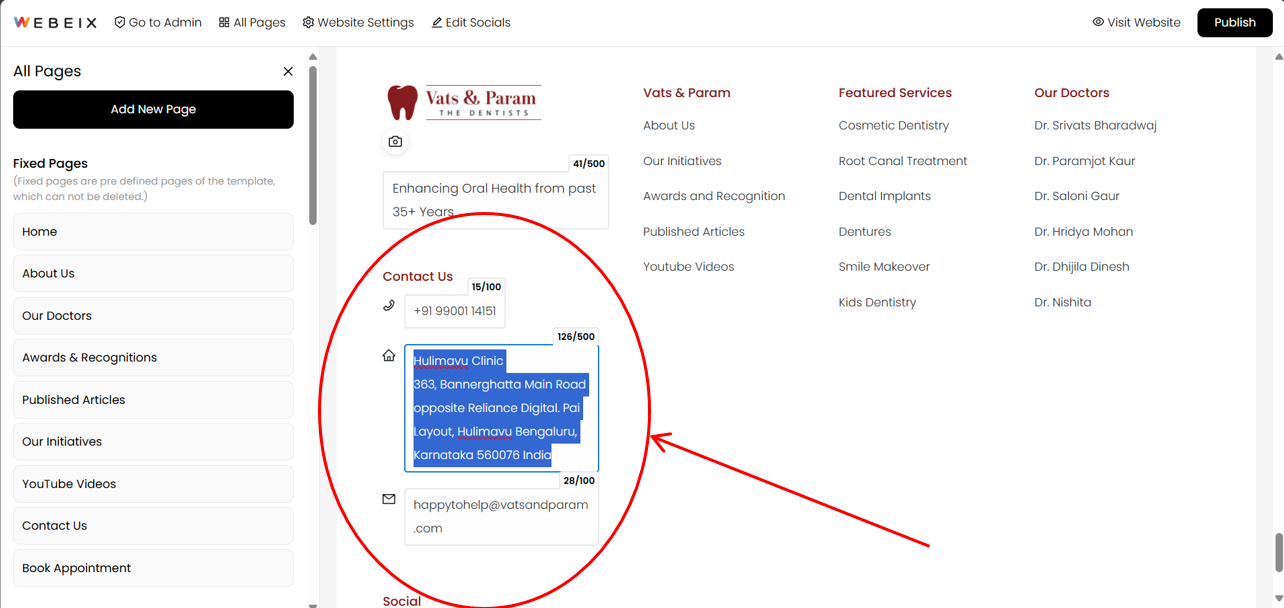This screenshot has height=608, width=1284.
Task: Select Our Doctors in the Fixed Pages list
Action: [x=153, y=315]
